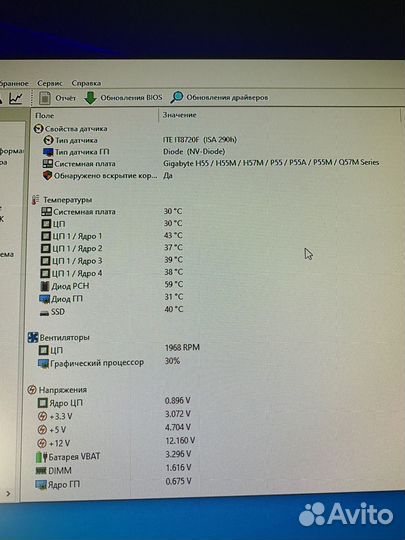Click the Поле column header
The width and height of the screenshot is (405, 540).
pyautogui.click(x=44, y=115)
